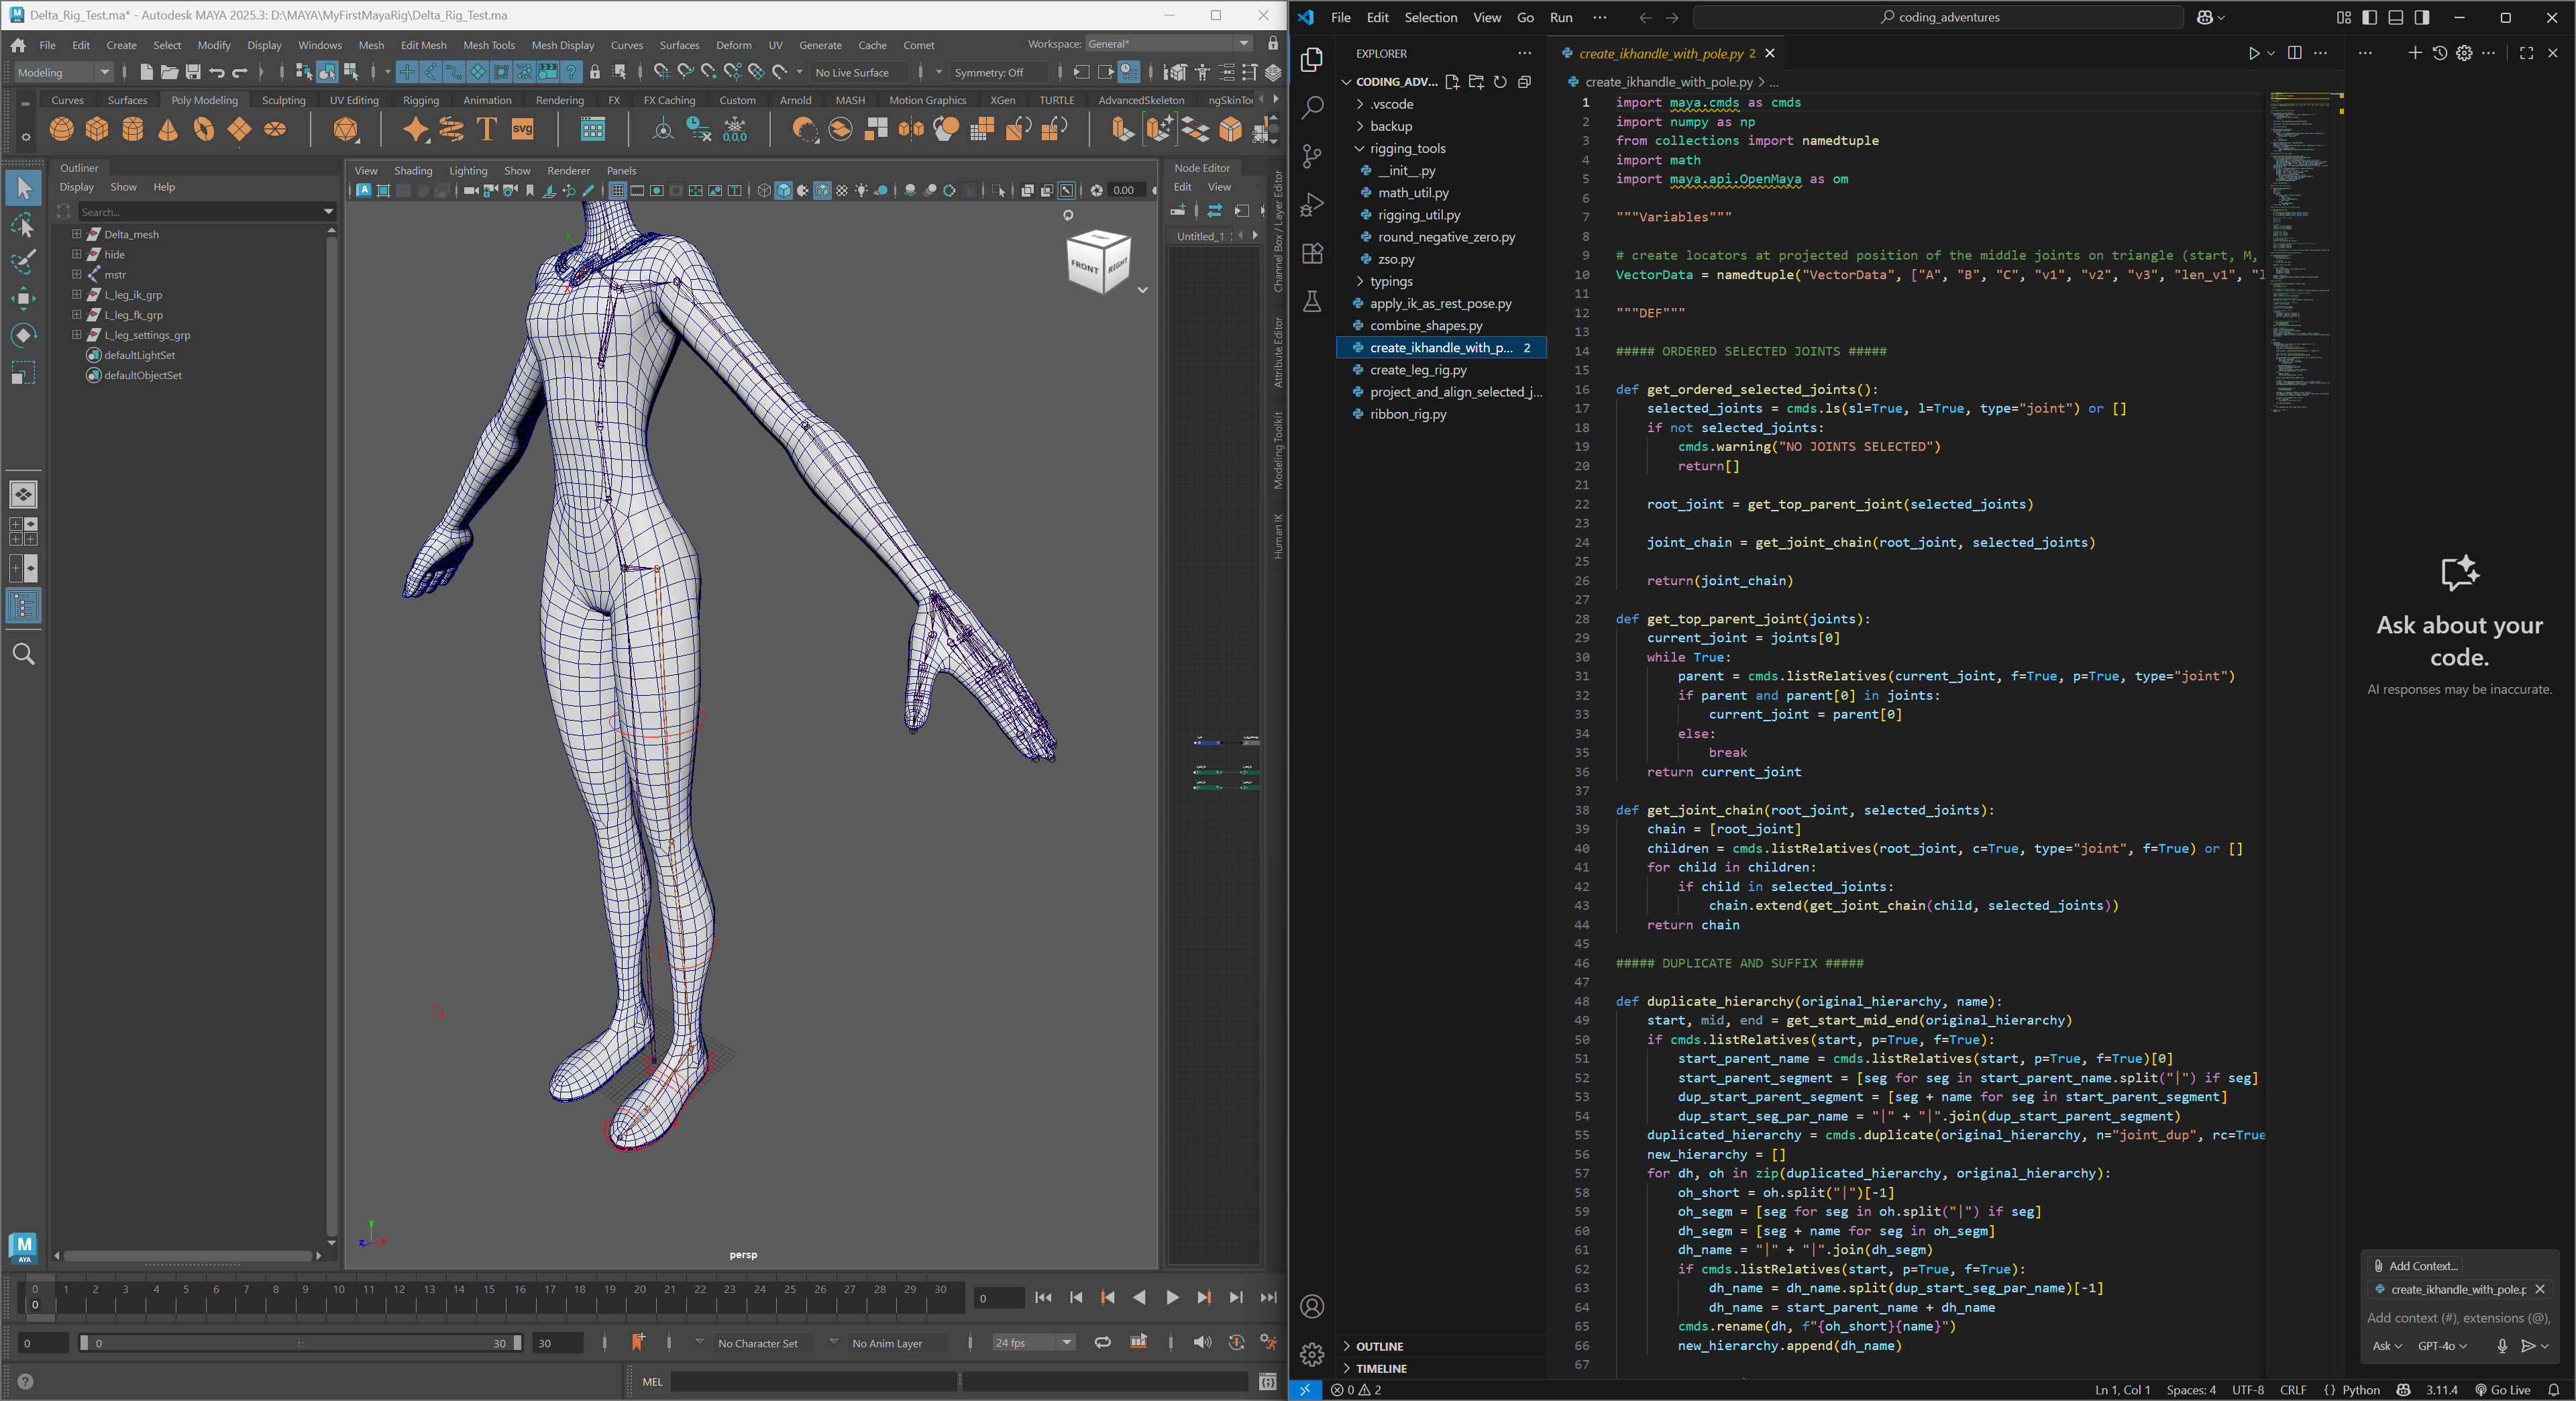Select the Rotate tool in the toolbox
The height and width of the screenshot is (1401, 2576).
coord(23,335)
